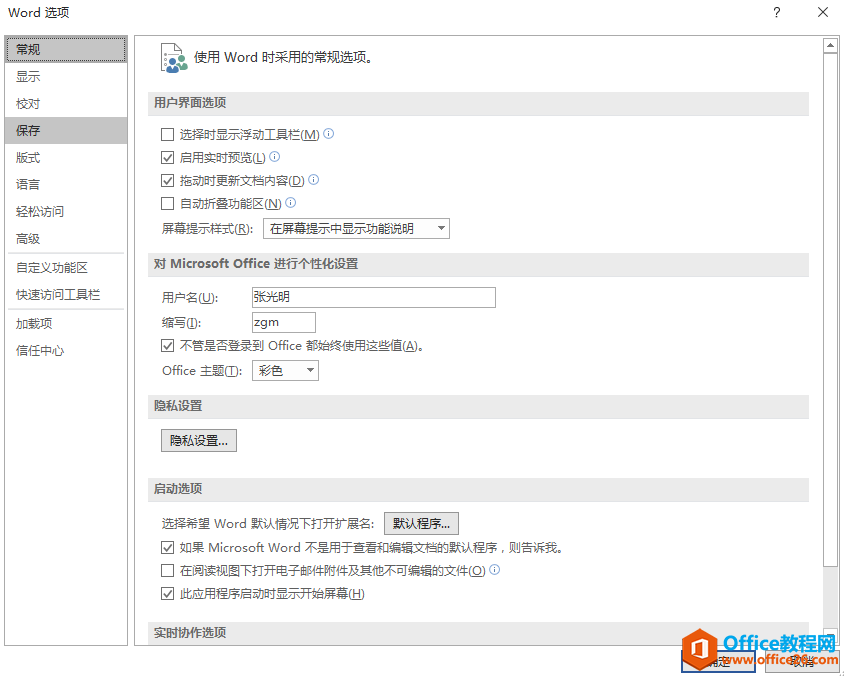The width and height of the screenshot is (845, 677).
Task: Click the 默认程序... button
Action: pyautogui.click(x=421, y=523)
